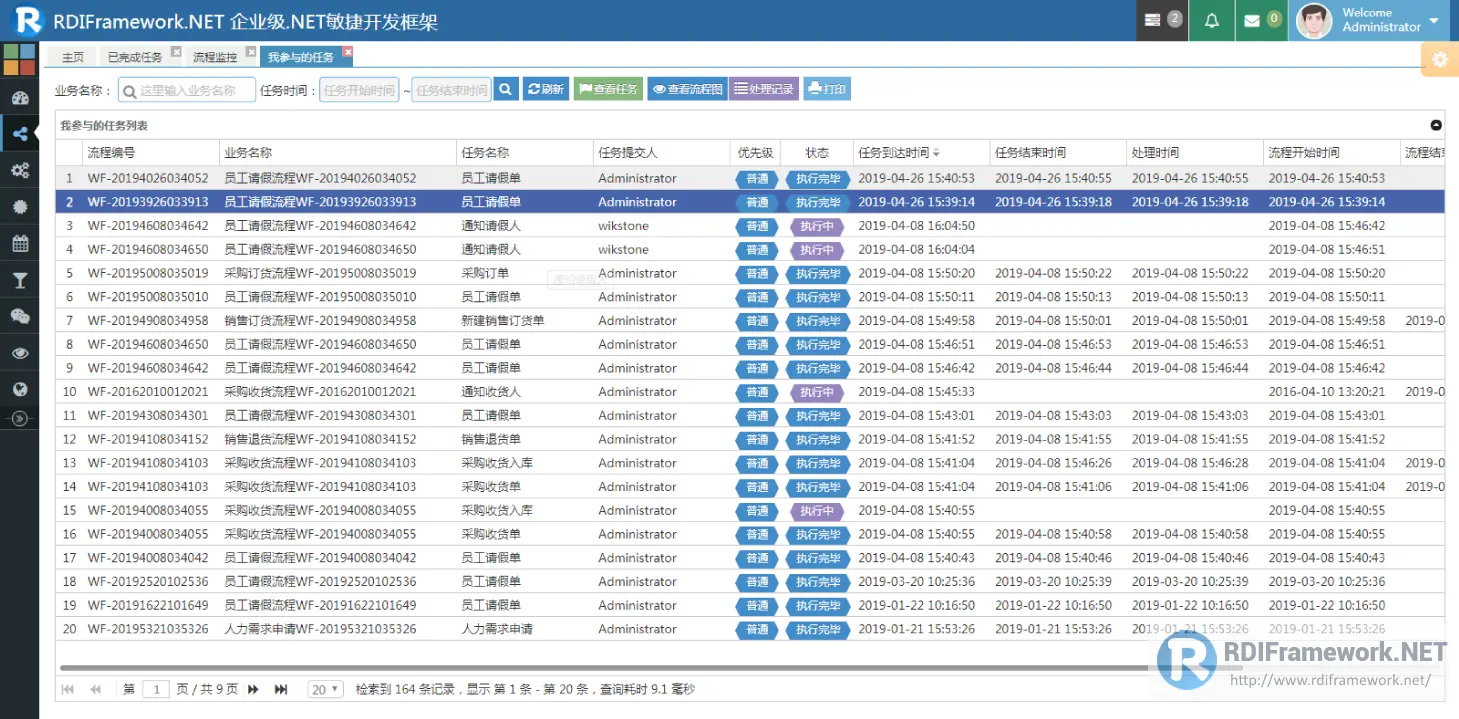Collapse the 我参与的任务列表 panel
1459x719 pixels.
coord(1436,126)
